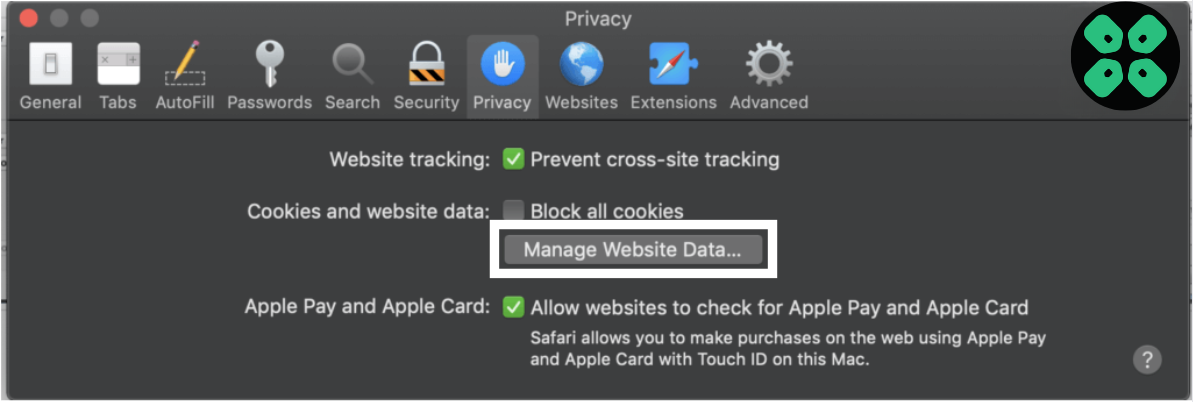Switch to the Tabs preferences icon
The image size is (1193, 402).
[118, 65]
